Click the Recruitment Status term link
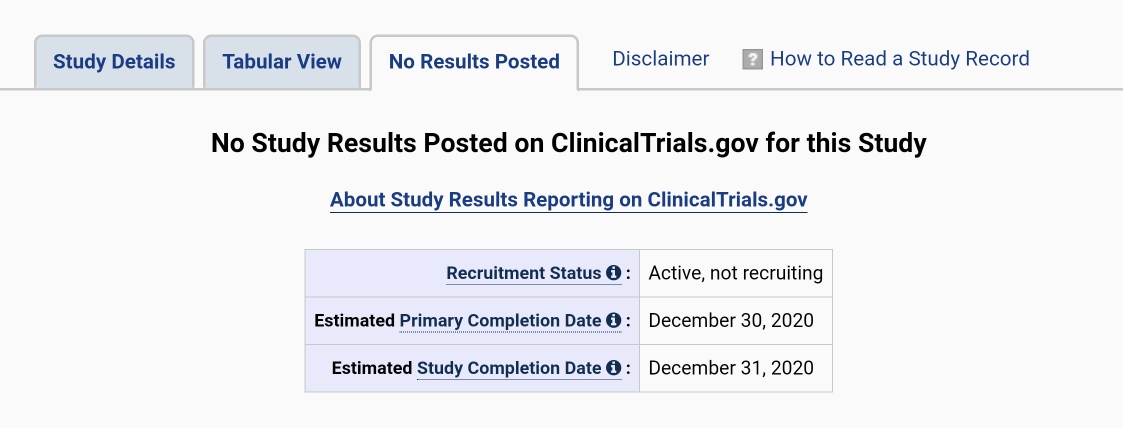 coord(524,273)
